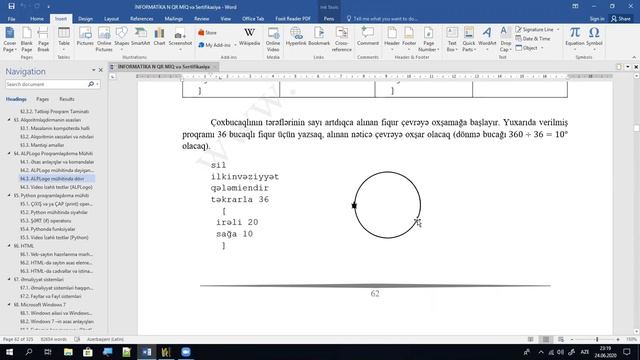Open the Windows Start menu
Screen dimensions: 640x360
tap(9, 352)
